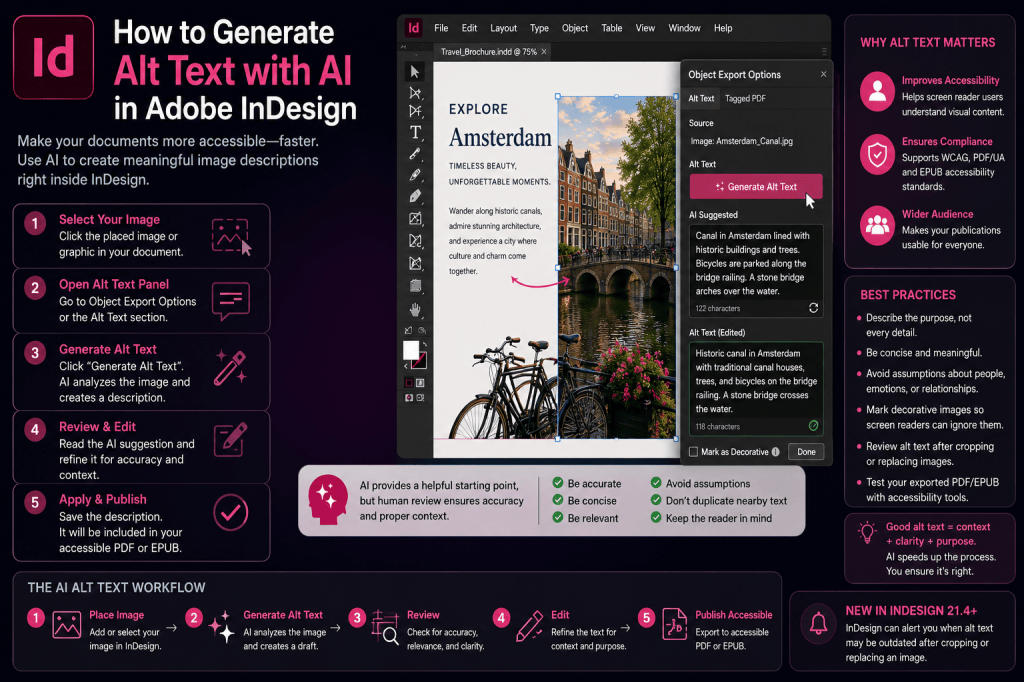Open the Table menu
1024x682 pixels.
[612, 28]
